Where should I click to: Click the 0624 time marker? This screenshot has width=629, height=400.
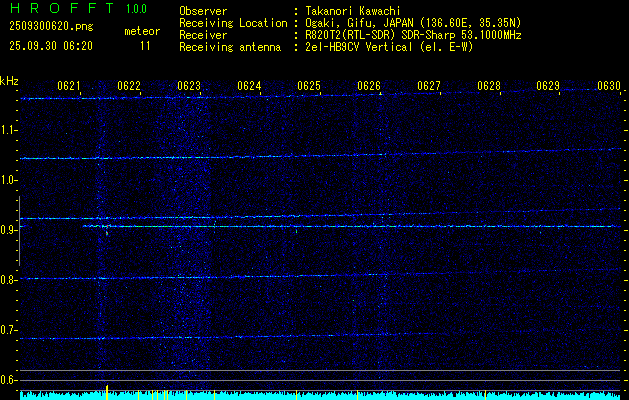249,86
